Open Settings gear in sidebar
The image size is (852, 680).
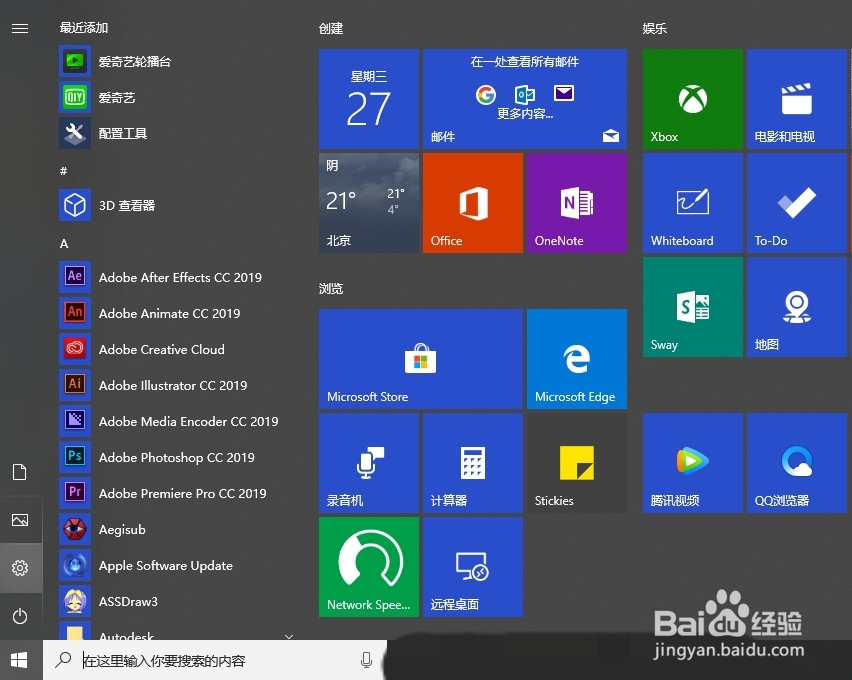tap(20, 567)
